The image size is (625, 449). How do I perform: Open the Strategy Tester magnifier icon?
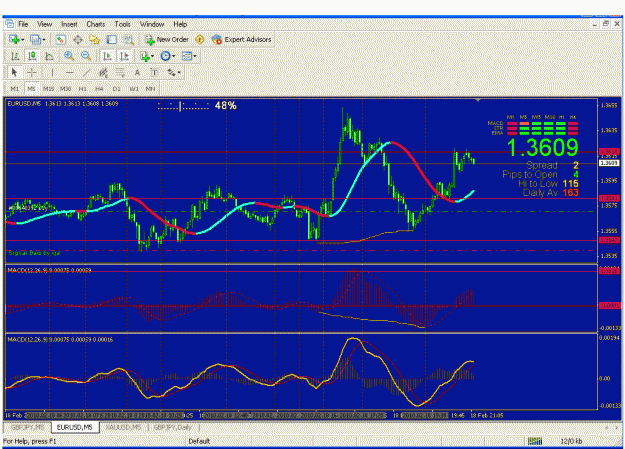(x=129, y=39)
